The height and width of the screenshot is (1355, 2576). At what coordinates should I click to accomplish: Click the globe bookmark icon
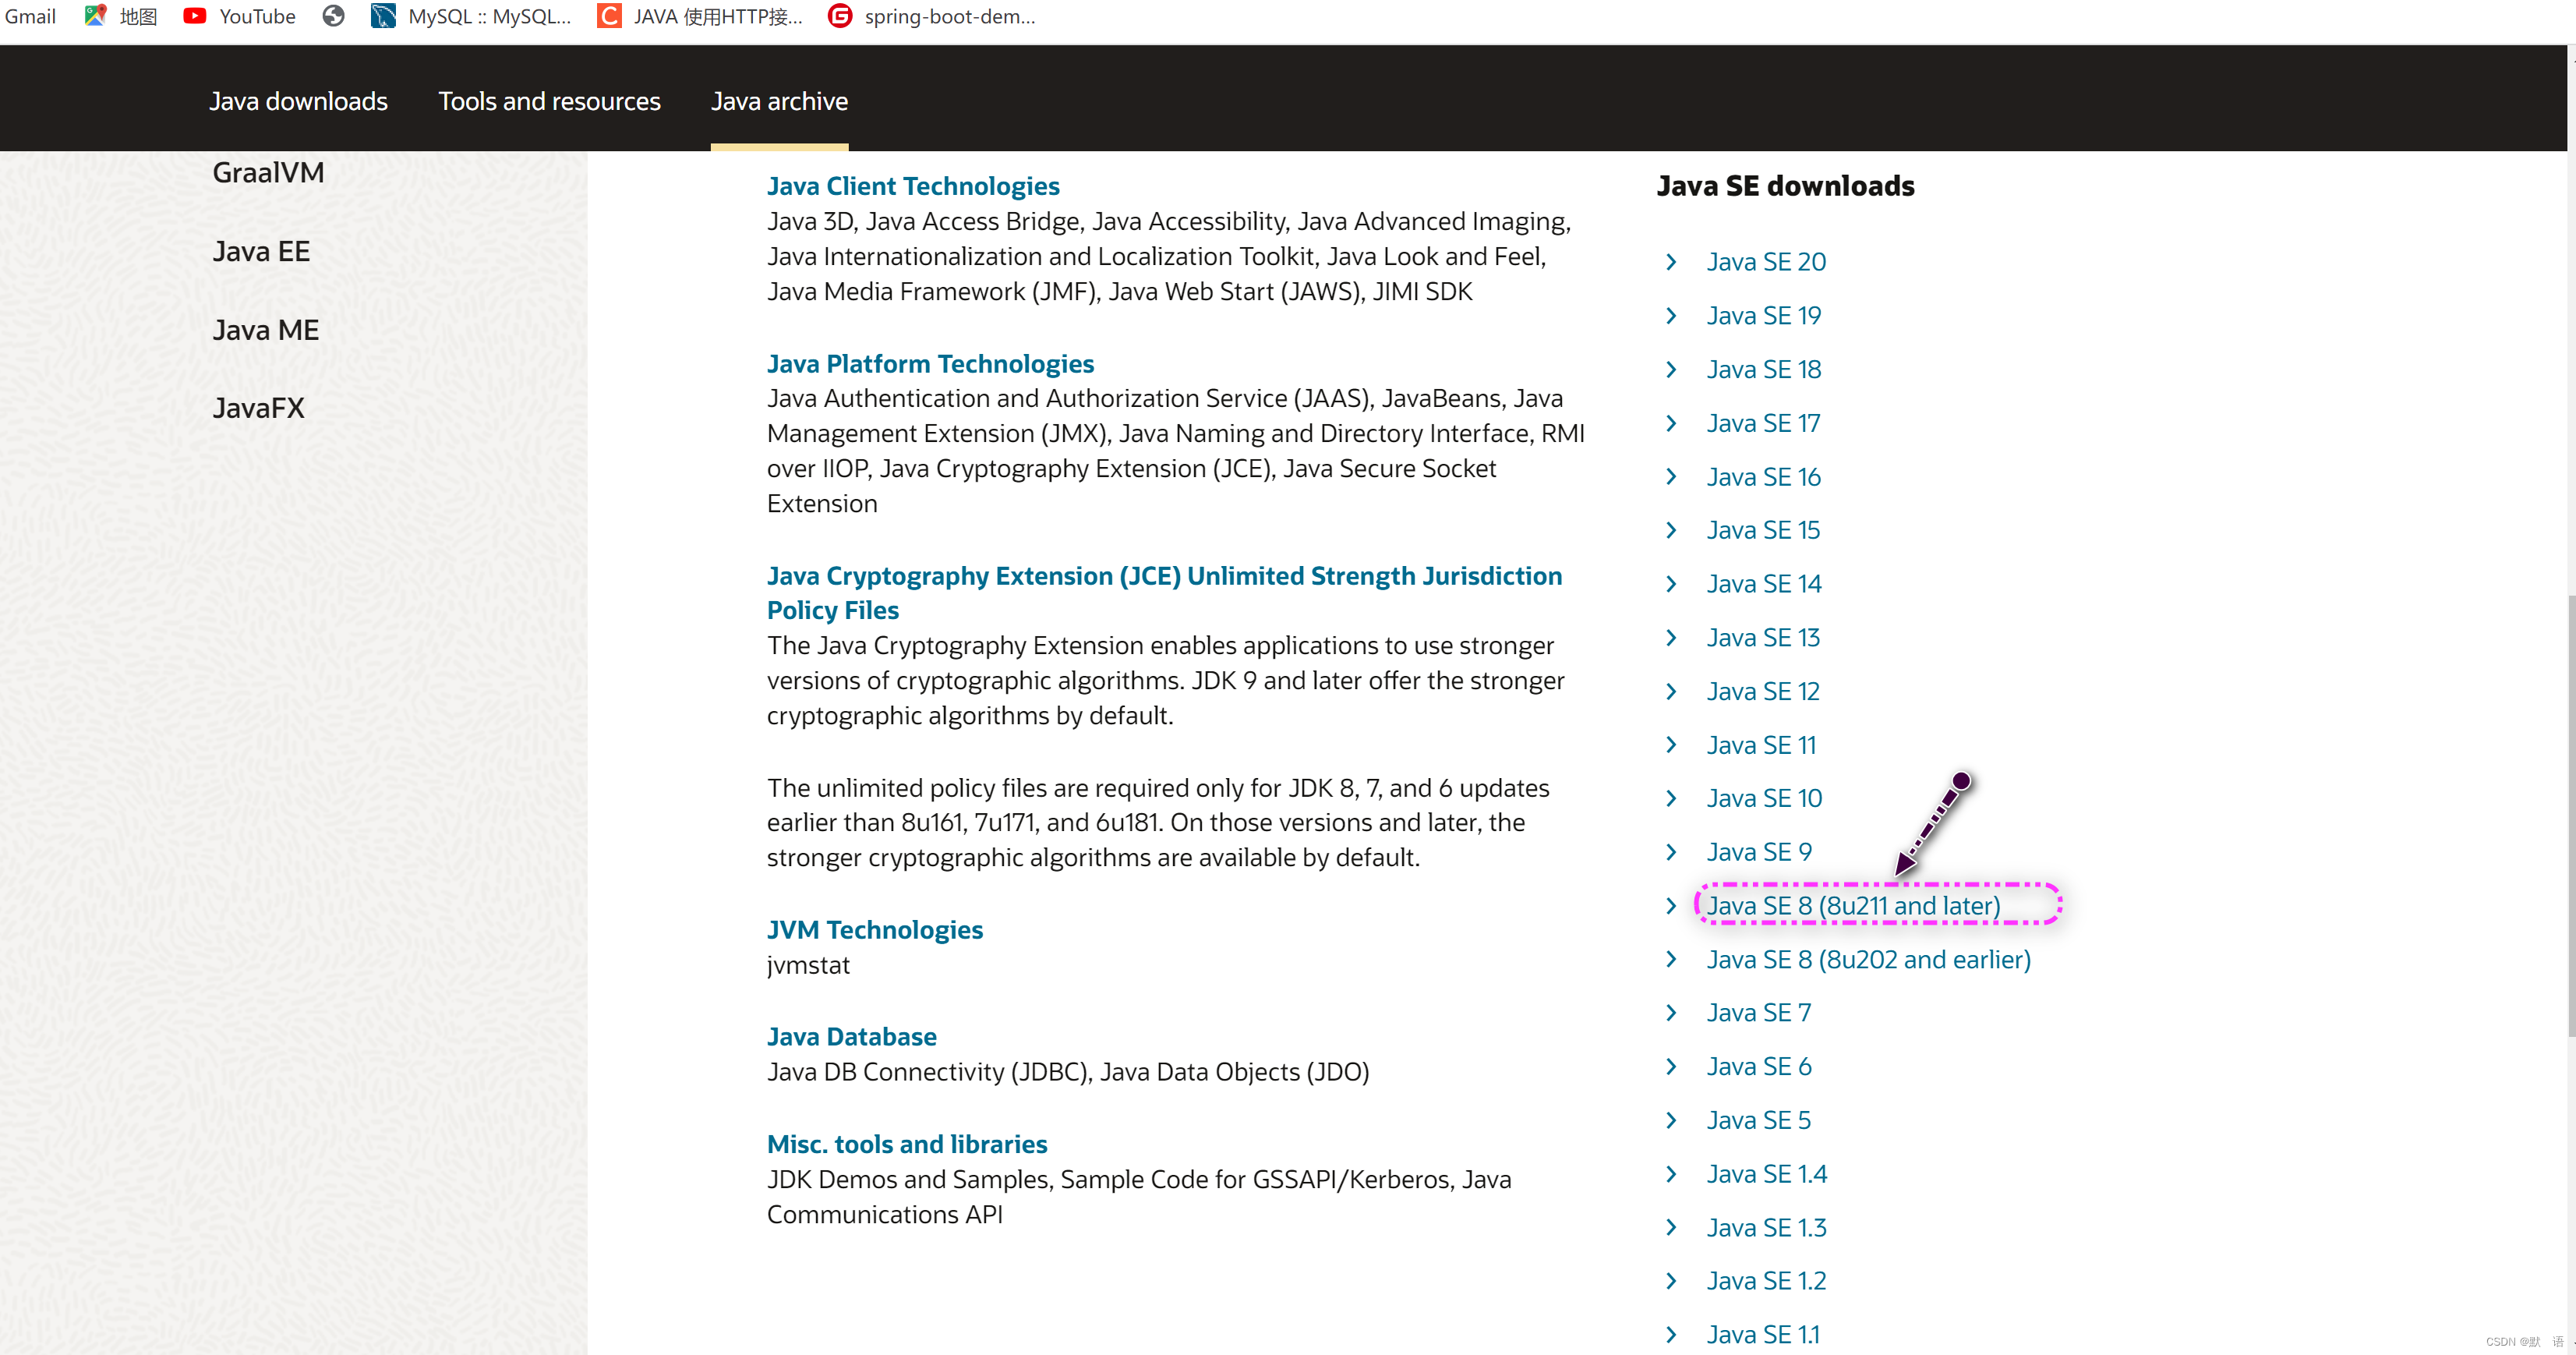334,16
